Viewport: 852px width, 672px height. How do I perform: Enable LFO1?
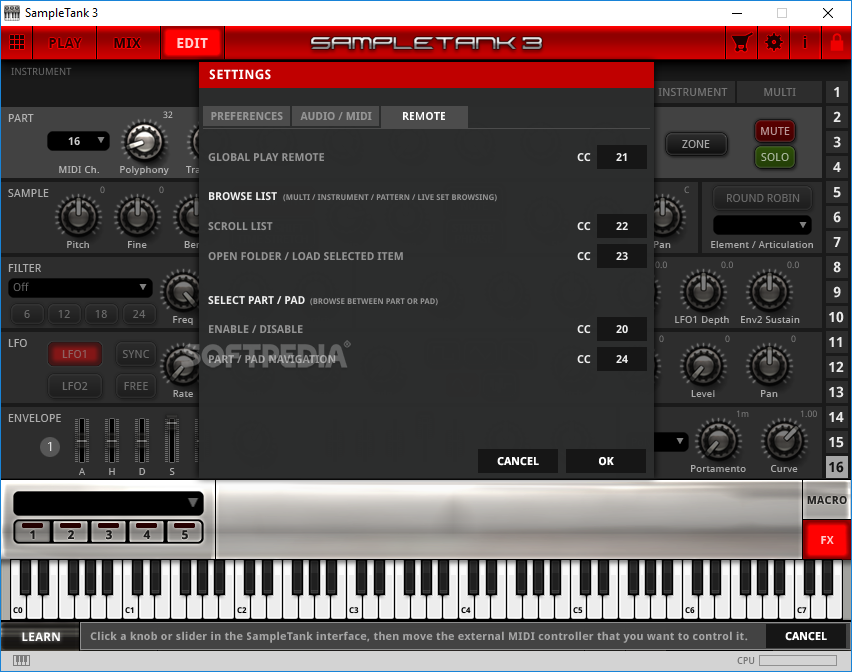[74, 354]
